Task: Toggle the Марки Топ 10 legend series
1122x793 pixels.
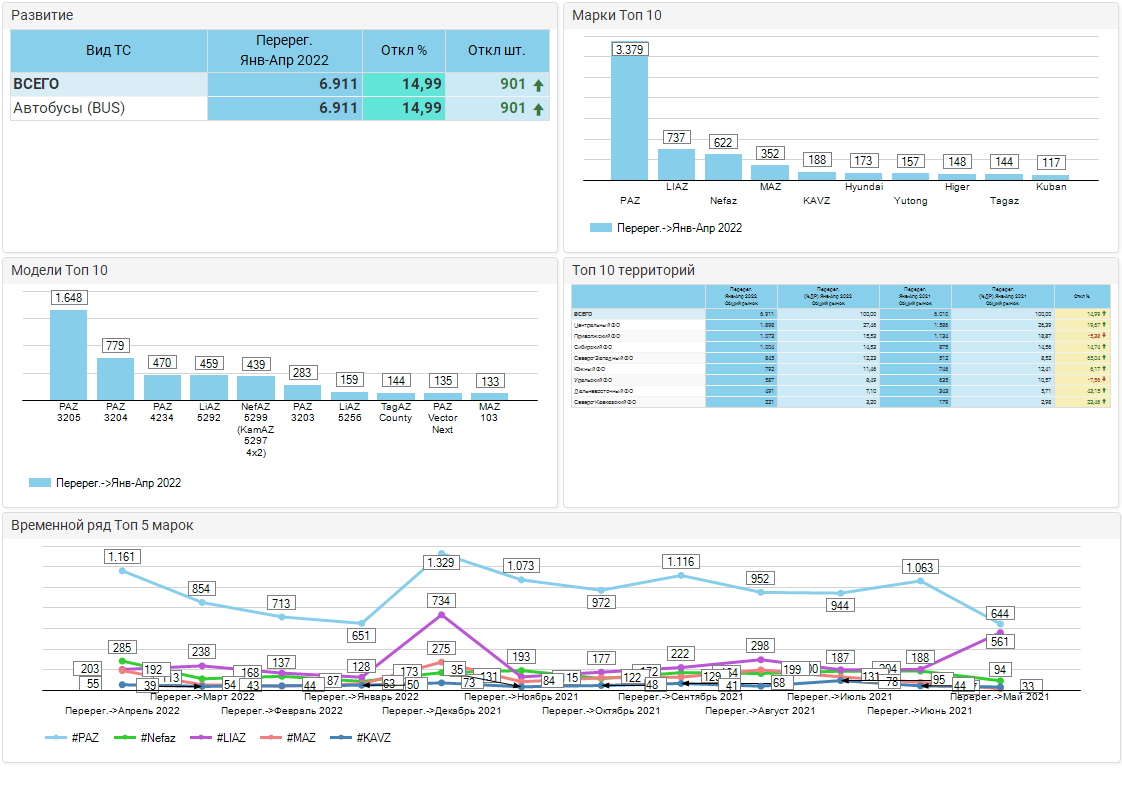Action: coord(600,228)
